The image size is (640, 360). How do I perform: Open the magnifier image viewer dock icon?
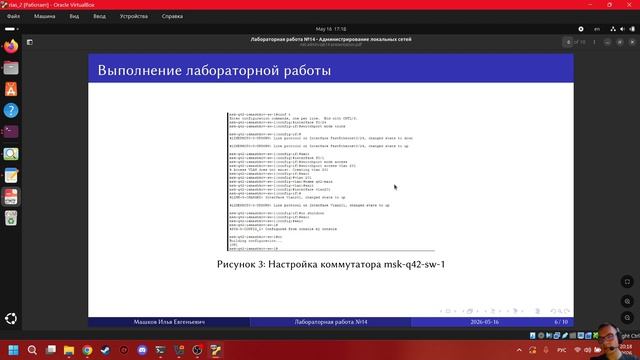(11, 154)
